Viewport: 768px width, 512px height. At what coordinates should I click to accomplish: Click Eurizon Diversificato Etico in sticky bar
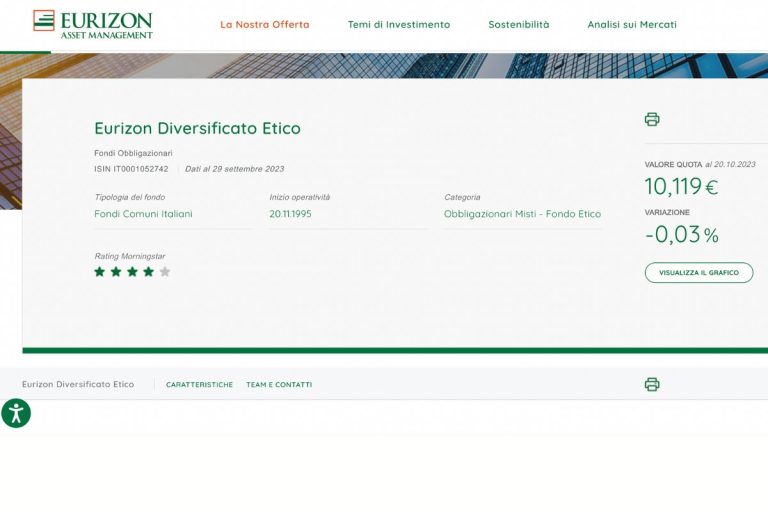[78, 385]
